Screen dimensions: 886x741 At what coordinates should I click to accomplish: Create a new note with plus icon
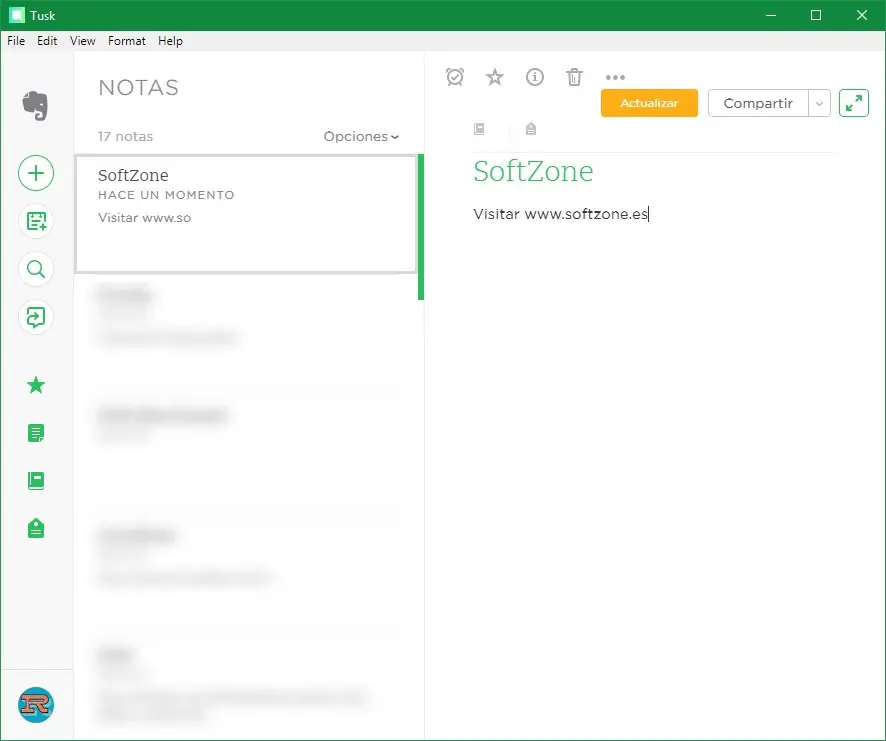[x=36, y=173]
